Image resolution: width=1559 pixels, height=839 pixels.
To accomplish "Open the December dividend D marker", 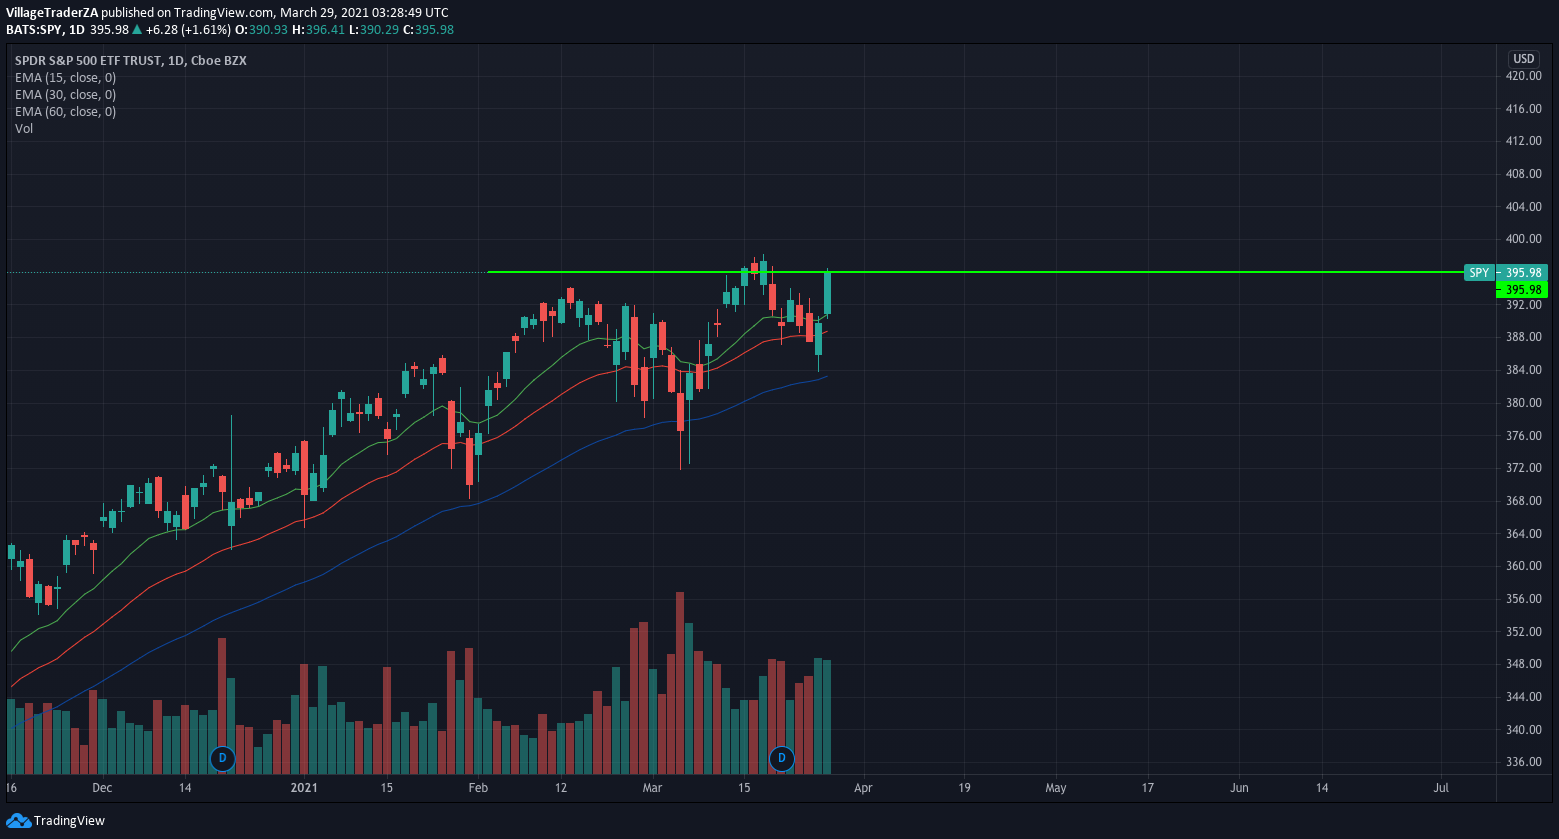I will click(222, 758).
